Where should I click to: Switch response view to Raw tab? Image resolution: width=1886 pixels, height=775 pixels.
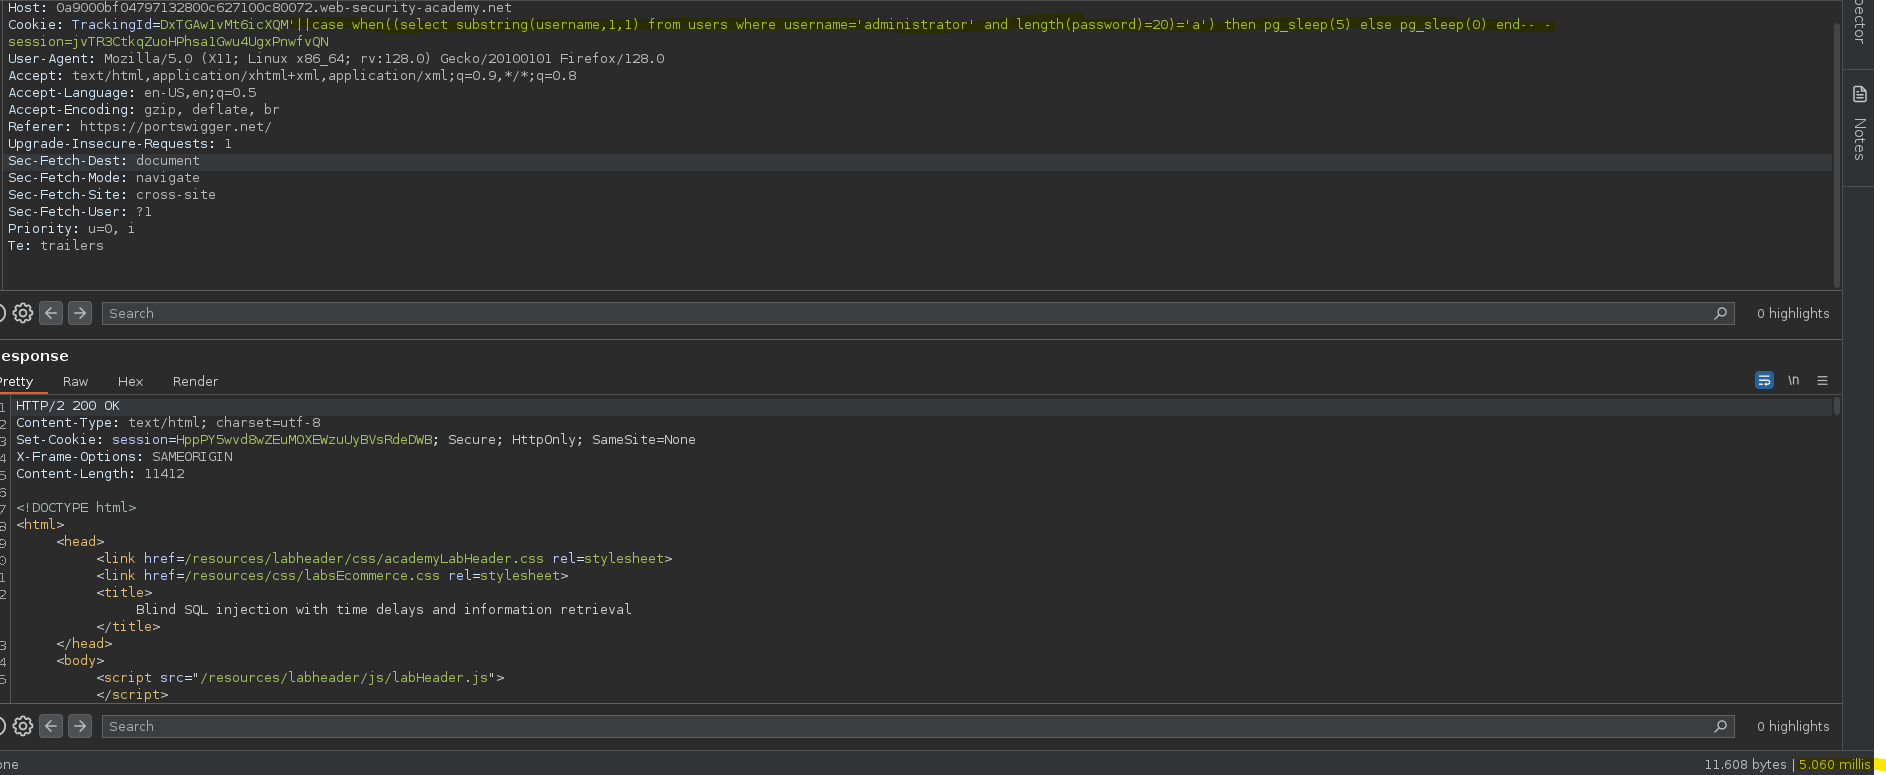[75, 381]
